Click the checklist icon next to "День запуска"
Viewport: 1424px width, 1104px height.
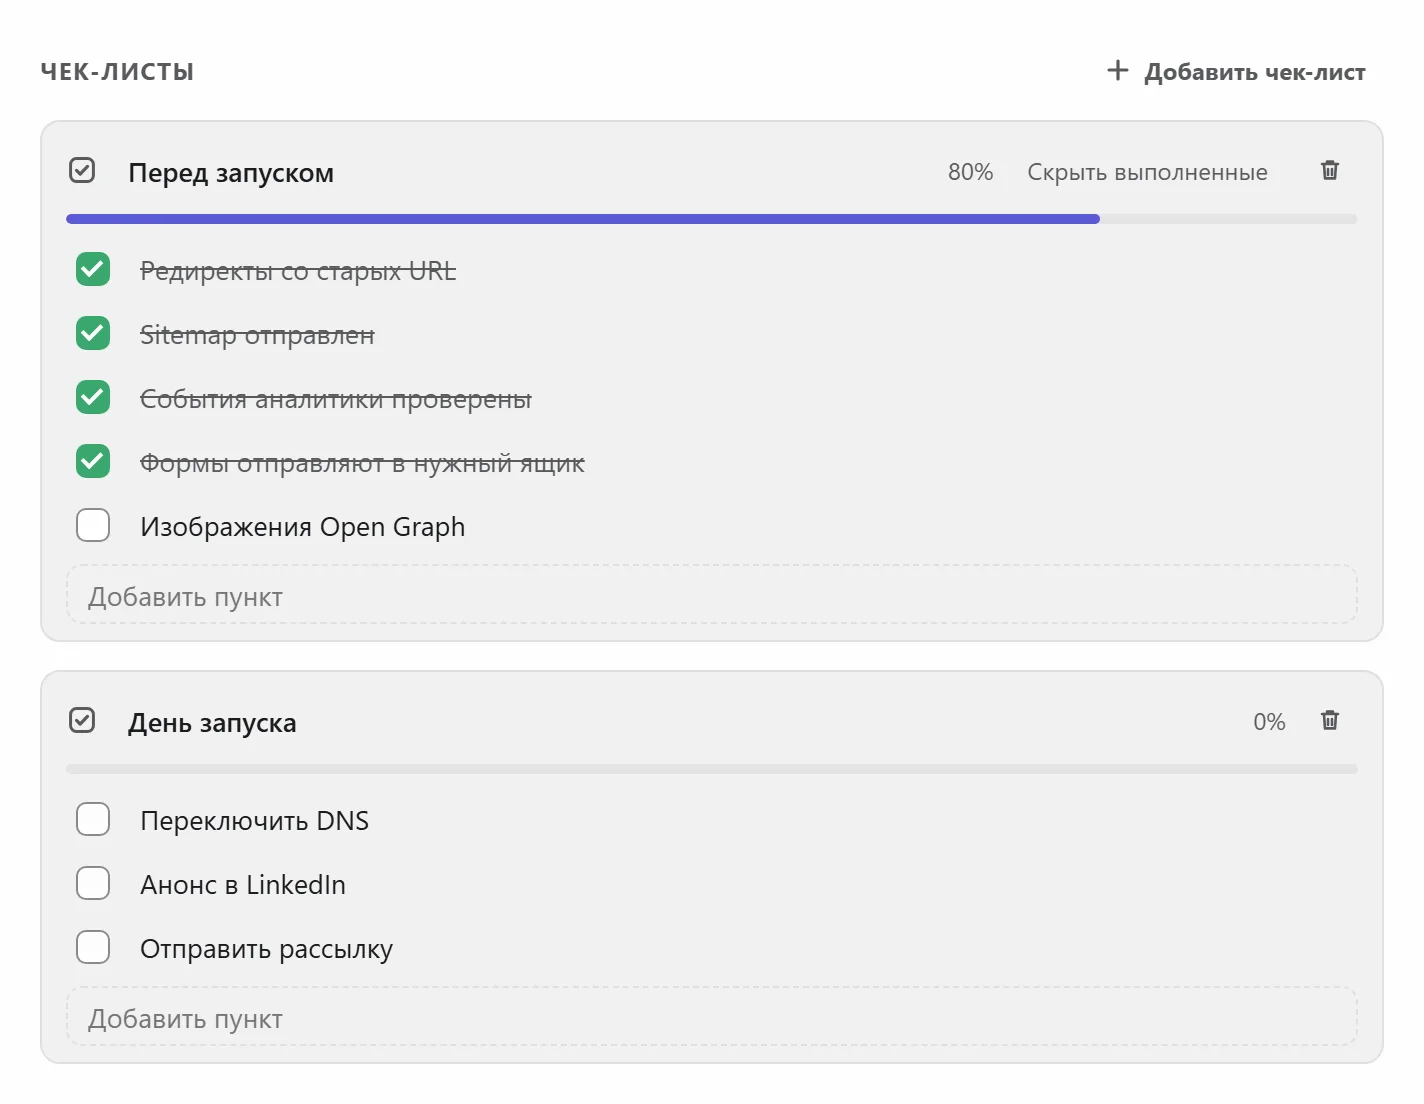click(x=82, y=720)
